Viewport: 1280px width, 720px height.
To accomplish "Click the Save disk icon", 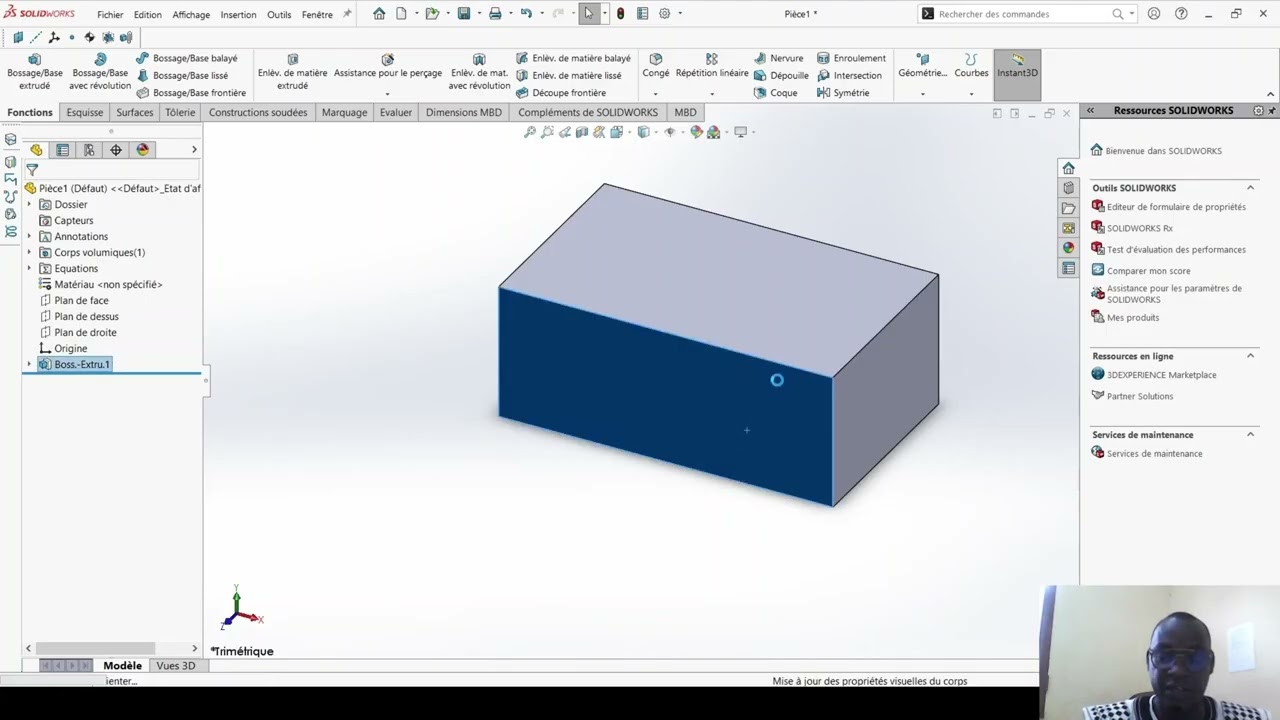I will click(x=464, y=14).
